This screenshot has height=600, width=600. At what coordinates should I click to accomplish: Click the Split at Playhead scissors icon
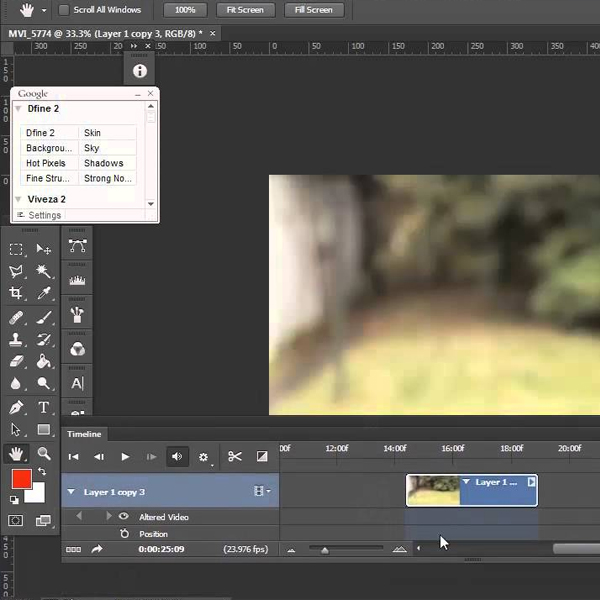[235, 457]
